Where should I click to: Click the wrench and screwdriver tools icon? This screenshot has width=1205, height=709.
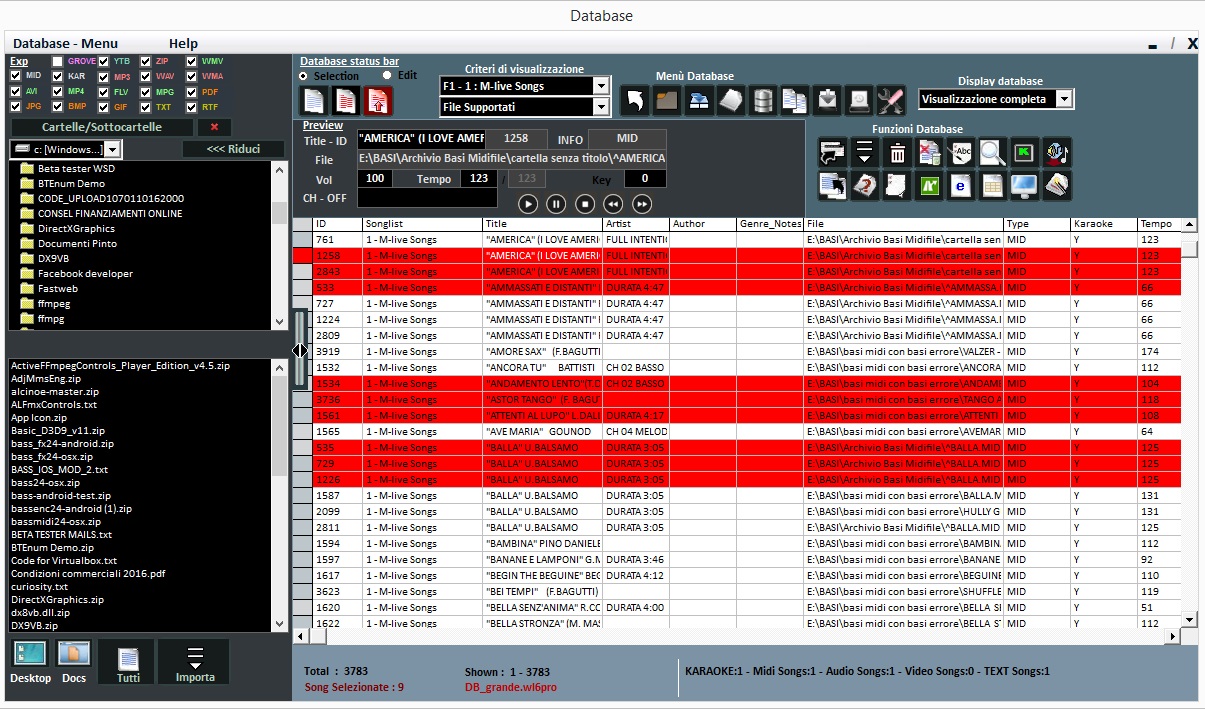[x=891, y=100]
